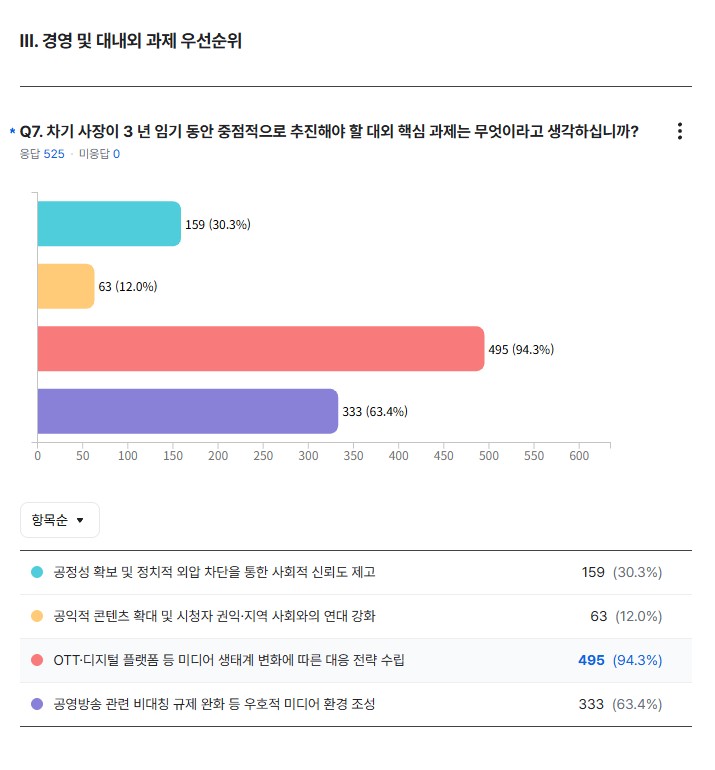Click the teal legend dot for 공정성 확보
The width and height of the screenshot is (715, 770).
[37, 572]
